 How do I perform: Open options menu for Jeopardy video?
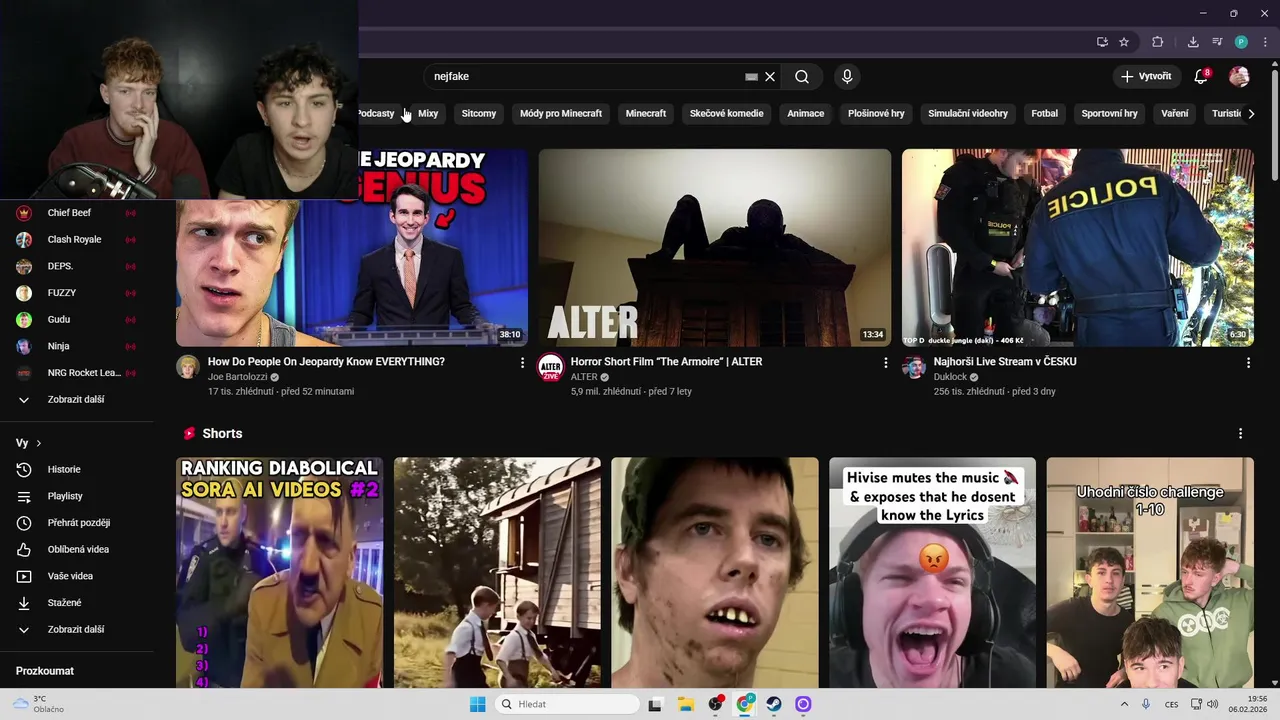[522, 363]
